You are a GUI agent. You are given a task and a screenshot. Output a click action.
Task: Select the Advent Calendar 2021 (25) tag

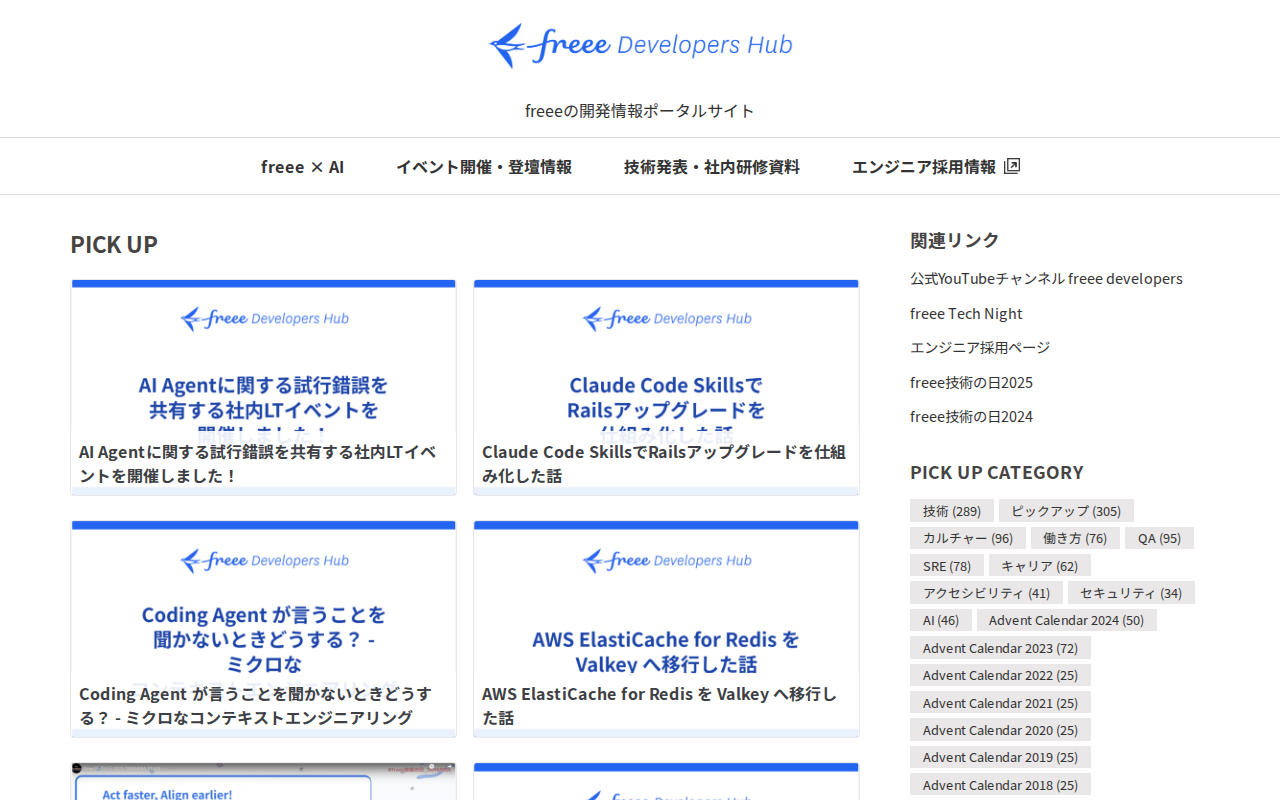(x=1000, y=703)
